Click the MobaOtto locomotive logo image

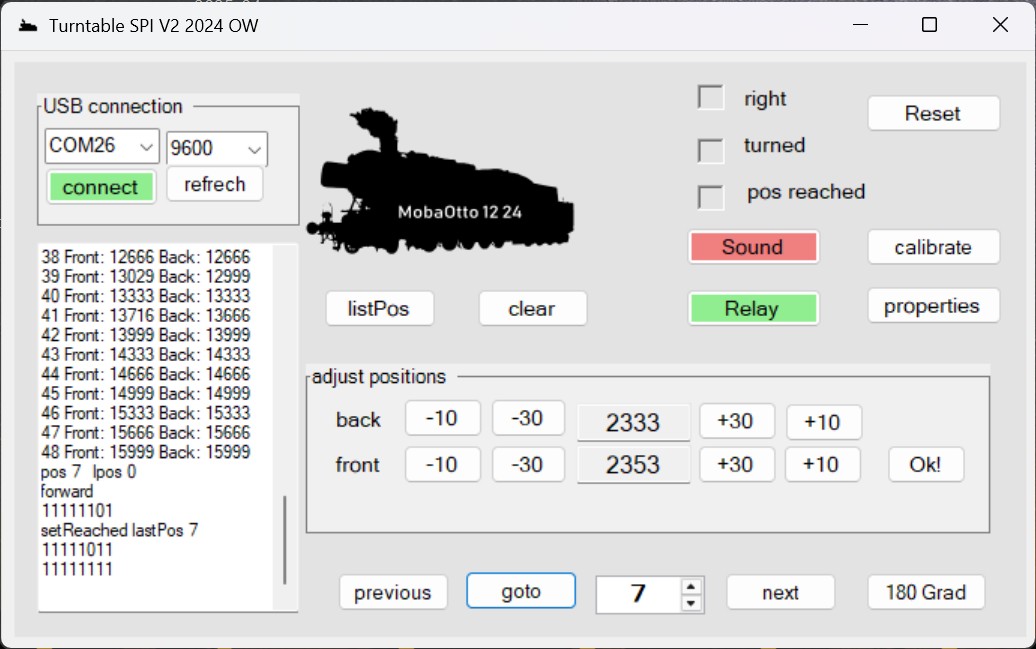click(440, 182)
